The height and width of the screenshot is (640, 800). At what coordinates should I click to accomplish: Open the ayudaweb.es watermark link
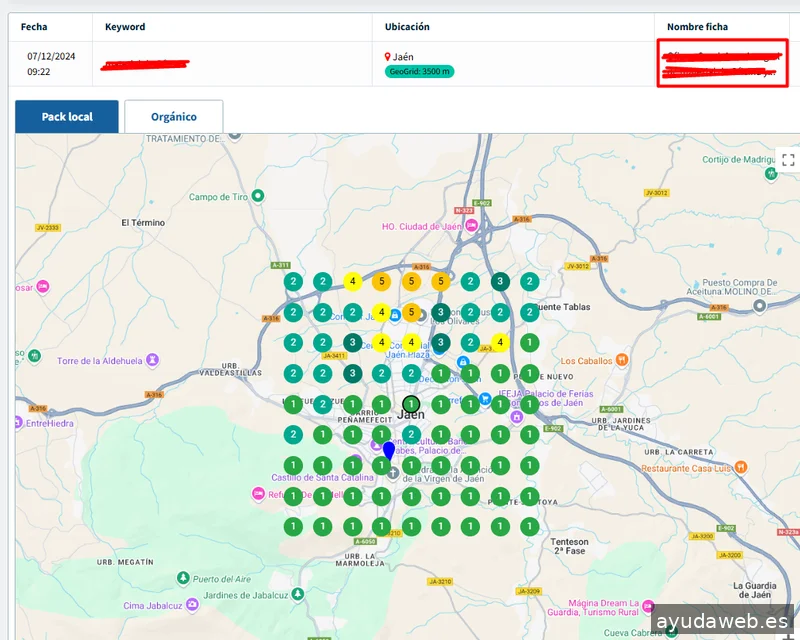pos(722,624)
